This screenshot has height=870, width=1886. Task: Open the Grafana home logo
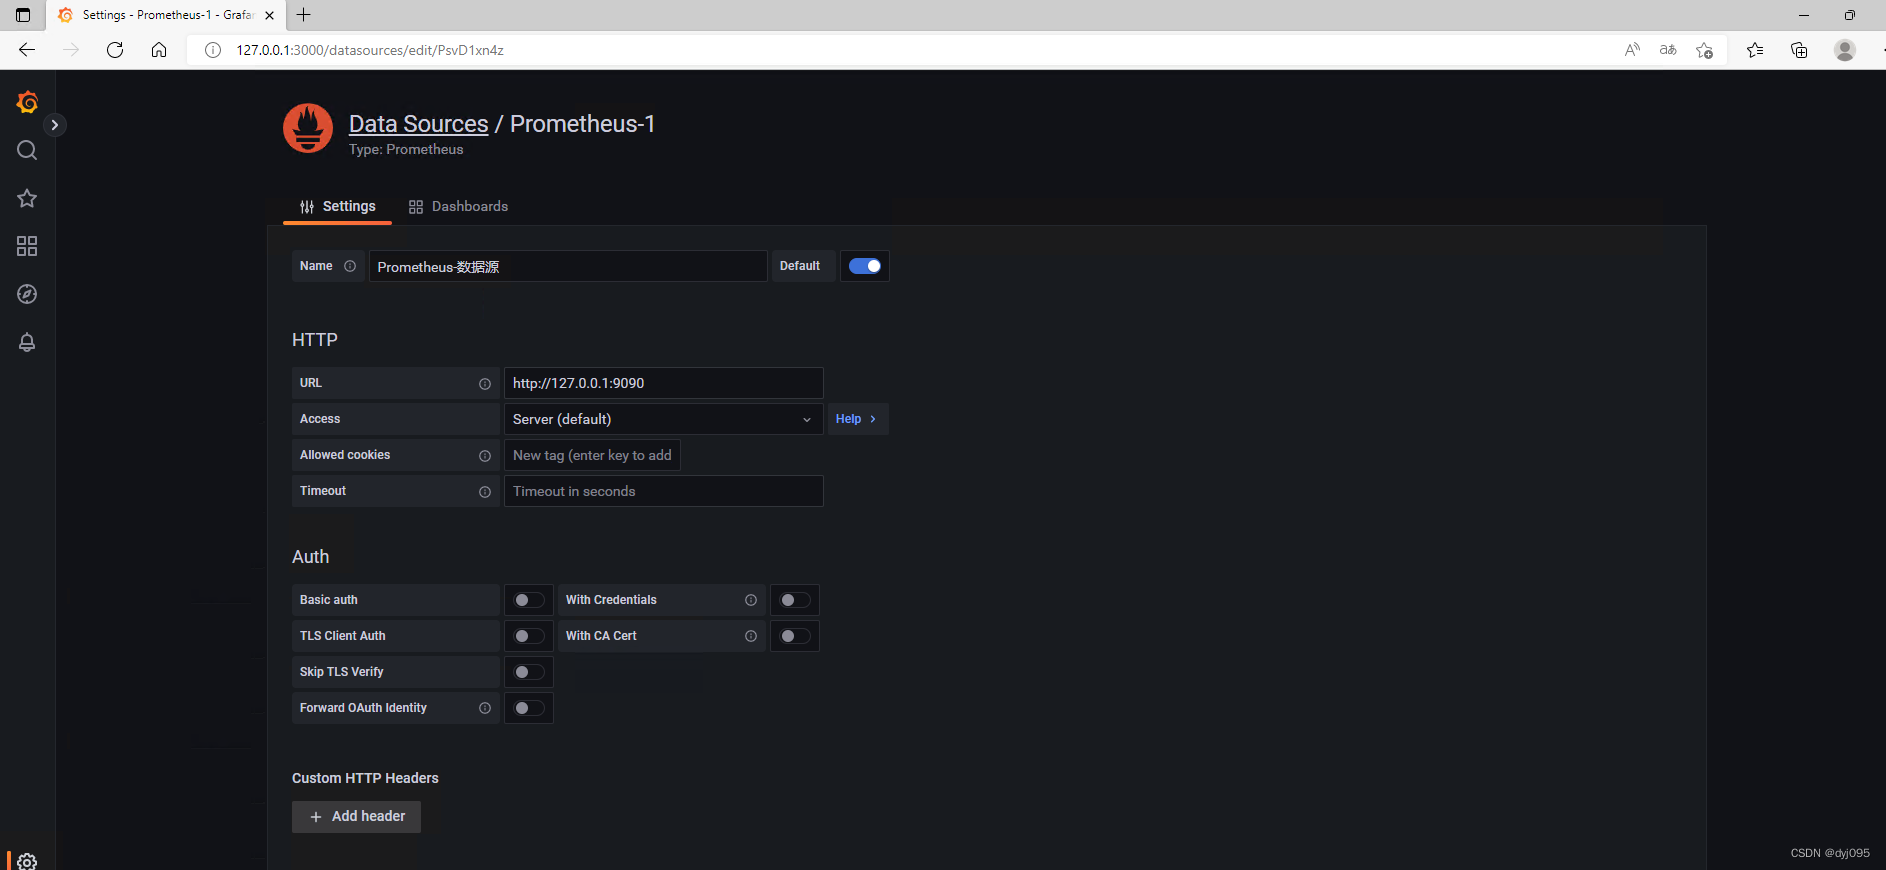click(27, 102)
